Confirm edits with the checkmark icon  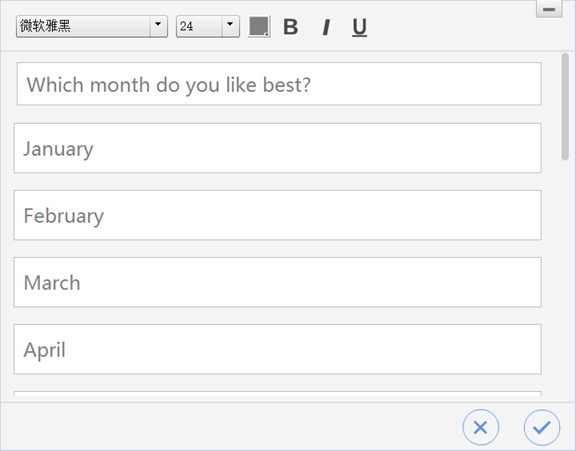click(542, 427)
